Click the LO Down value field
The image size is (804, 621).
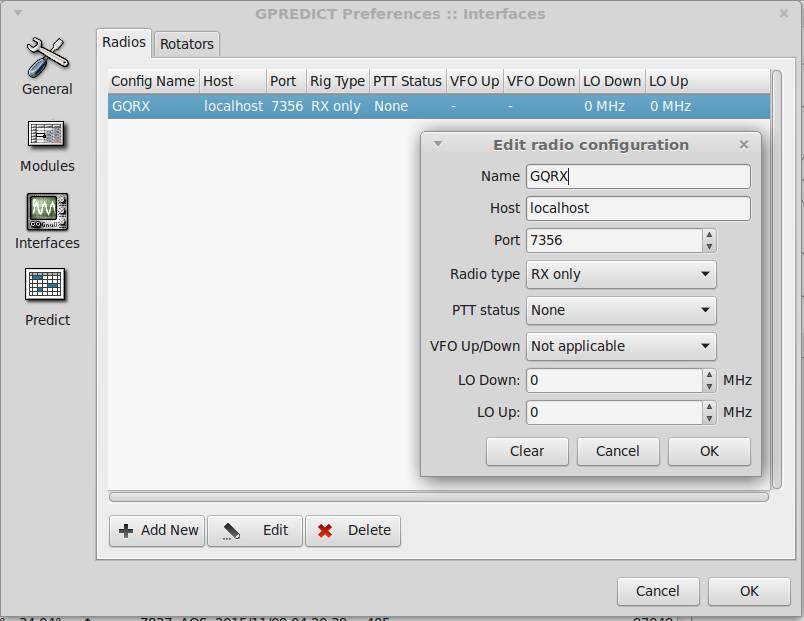(x=614, y=380)
